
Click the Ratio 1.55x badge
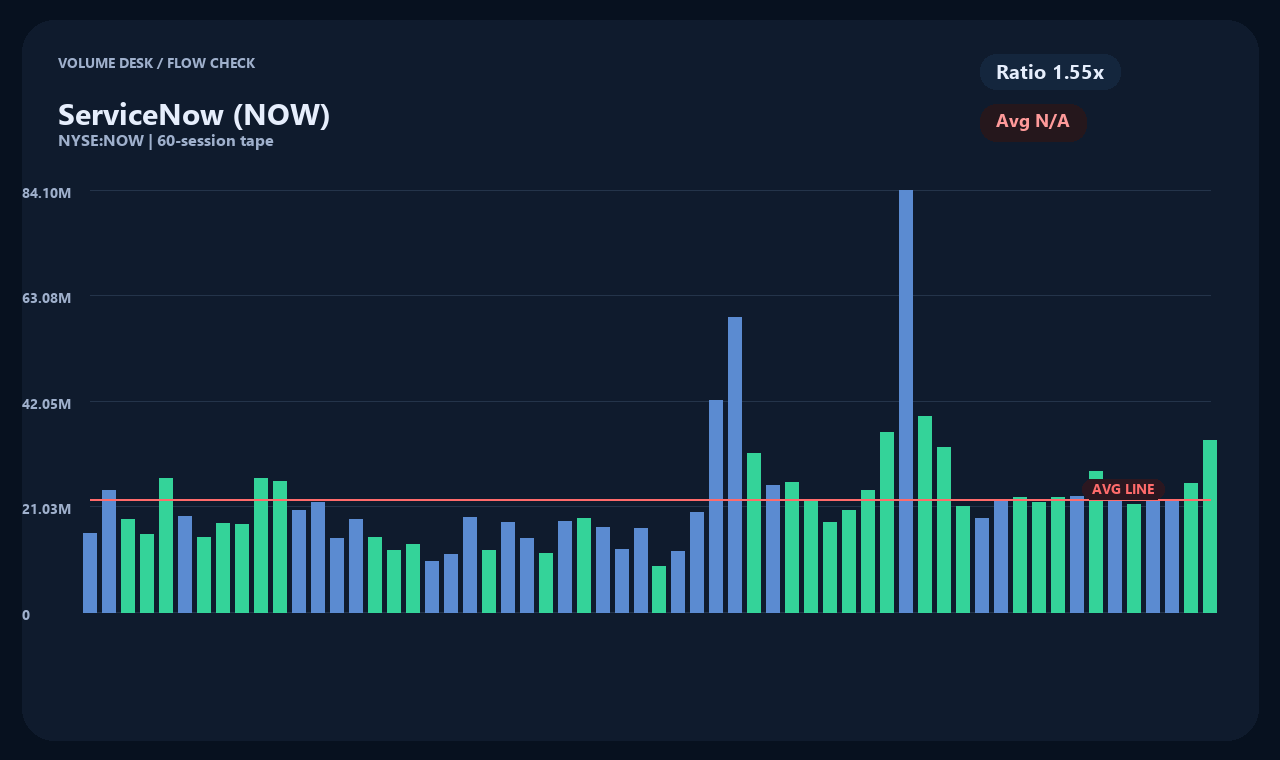(x=1050, y=72)
